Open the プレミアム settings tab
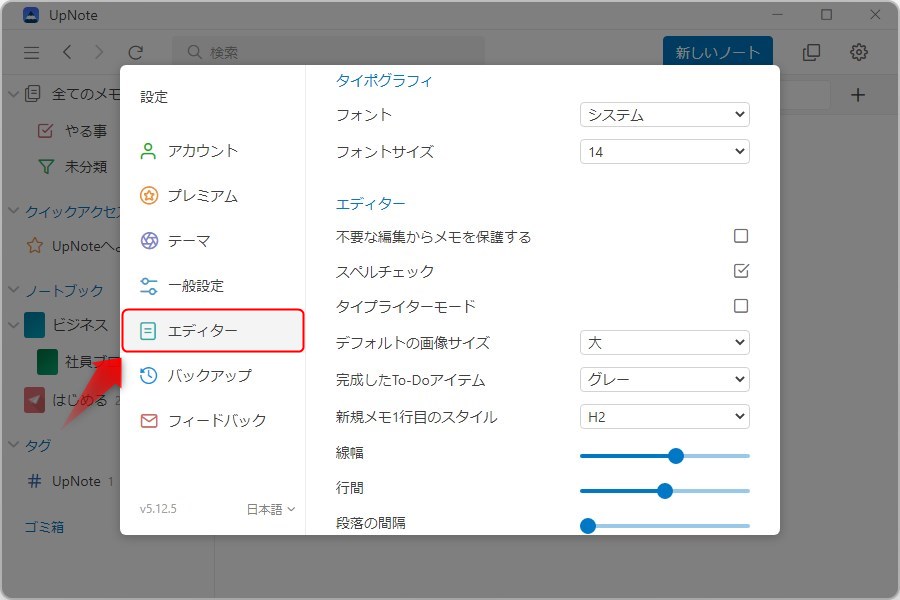The image size is (900, 600). pos(213,196)
